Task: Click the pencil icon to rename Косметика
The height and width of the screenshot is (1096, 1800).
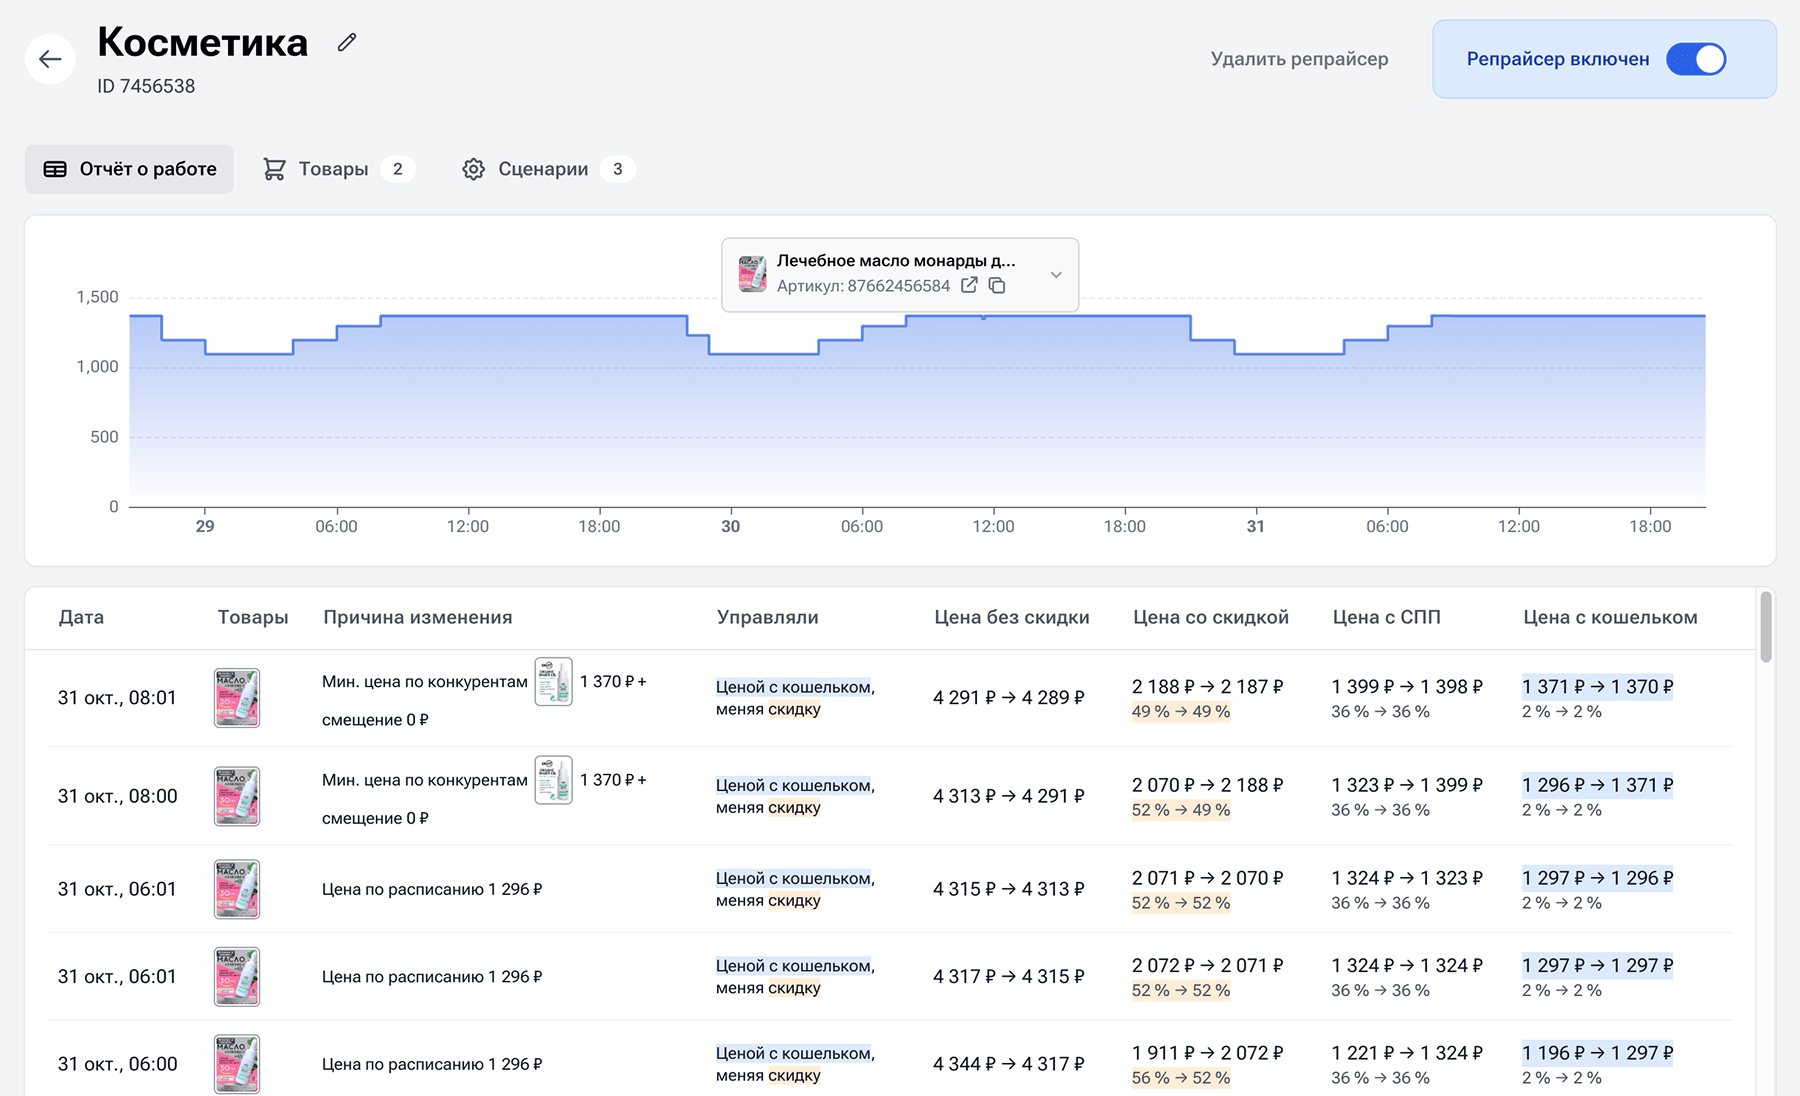Action: [347, 43]
